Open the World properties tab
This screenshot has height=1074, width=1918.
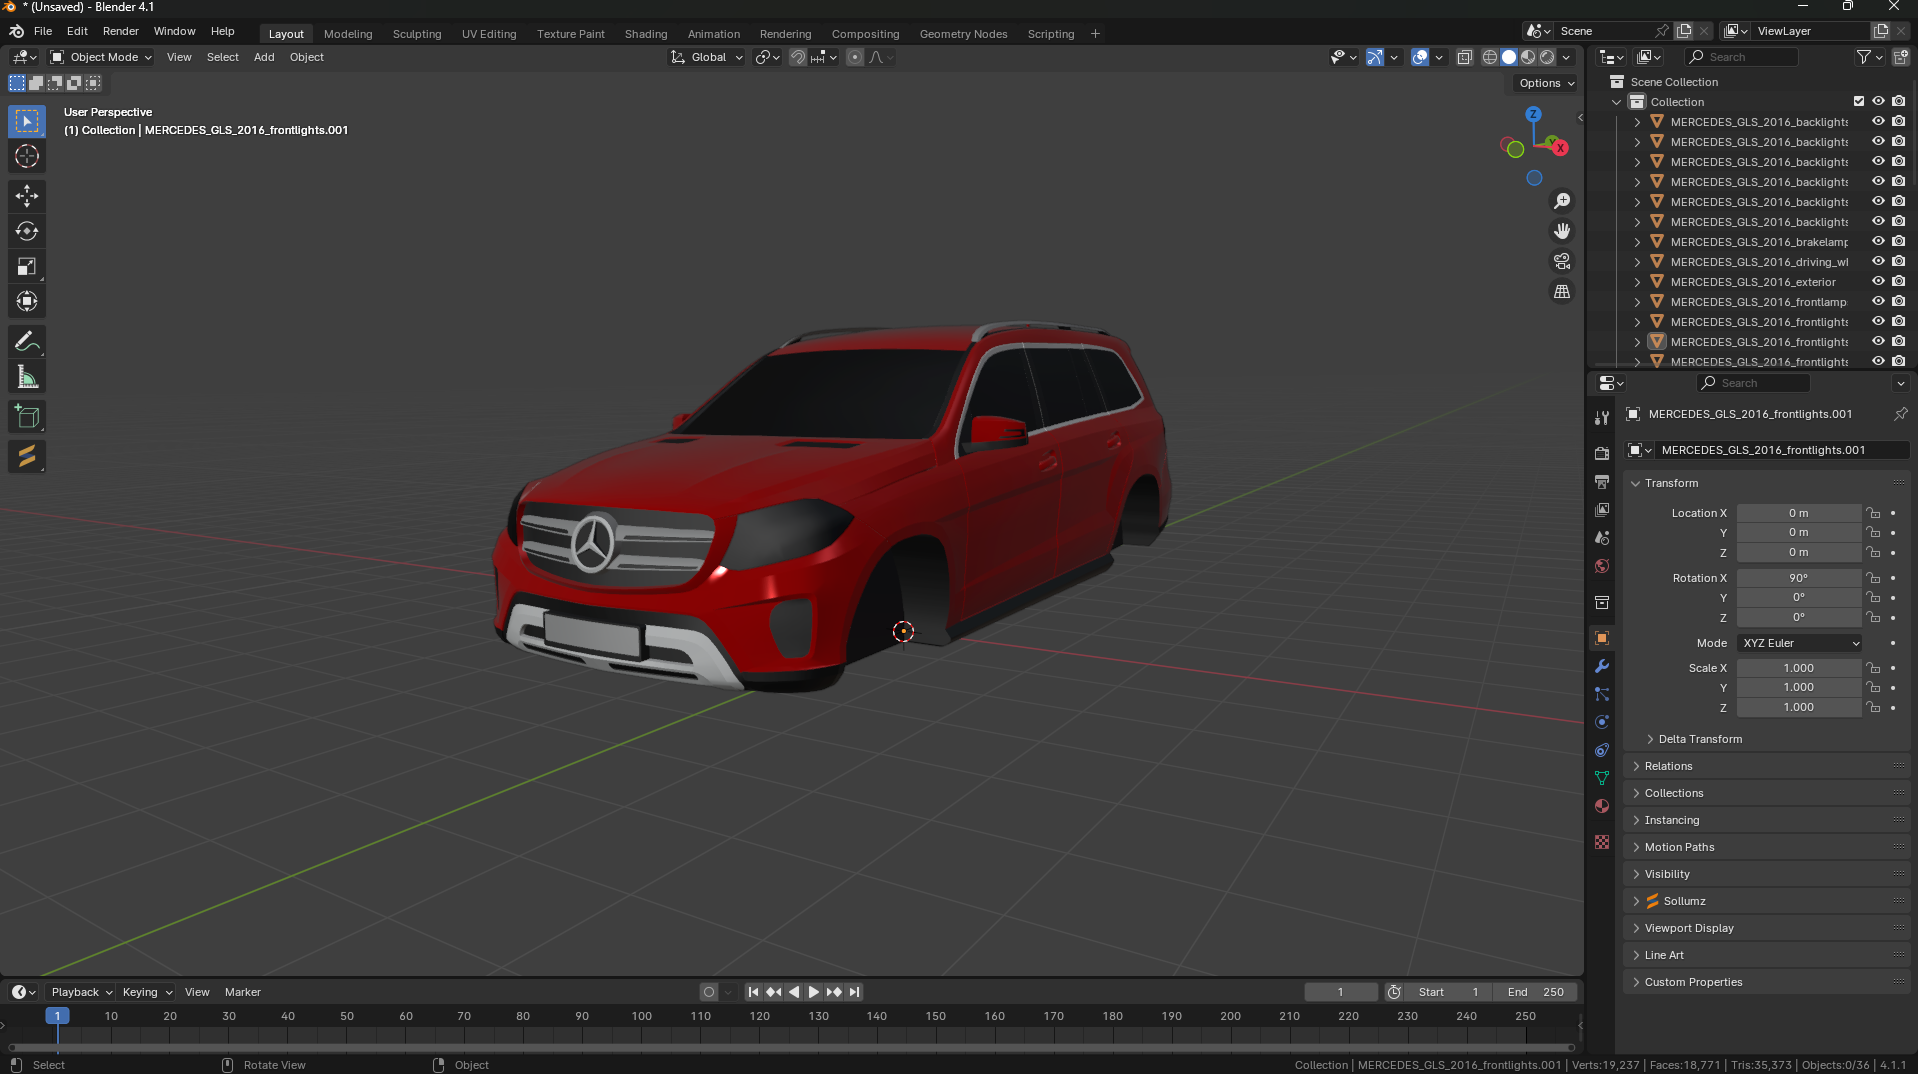pos(1602,566)
